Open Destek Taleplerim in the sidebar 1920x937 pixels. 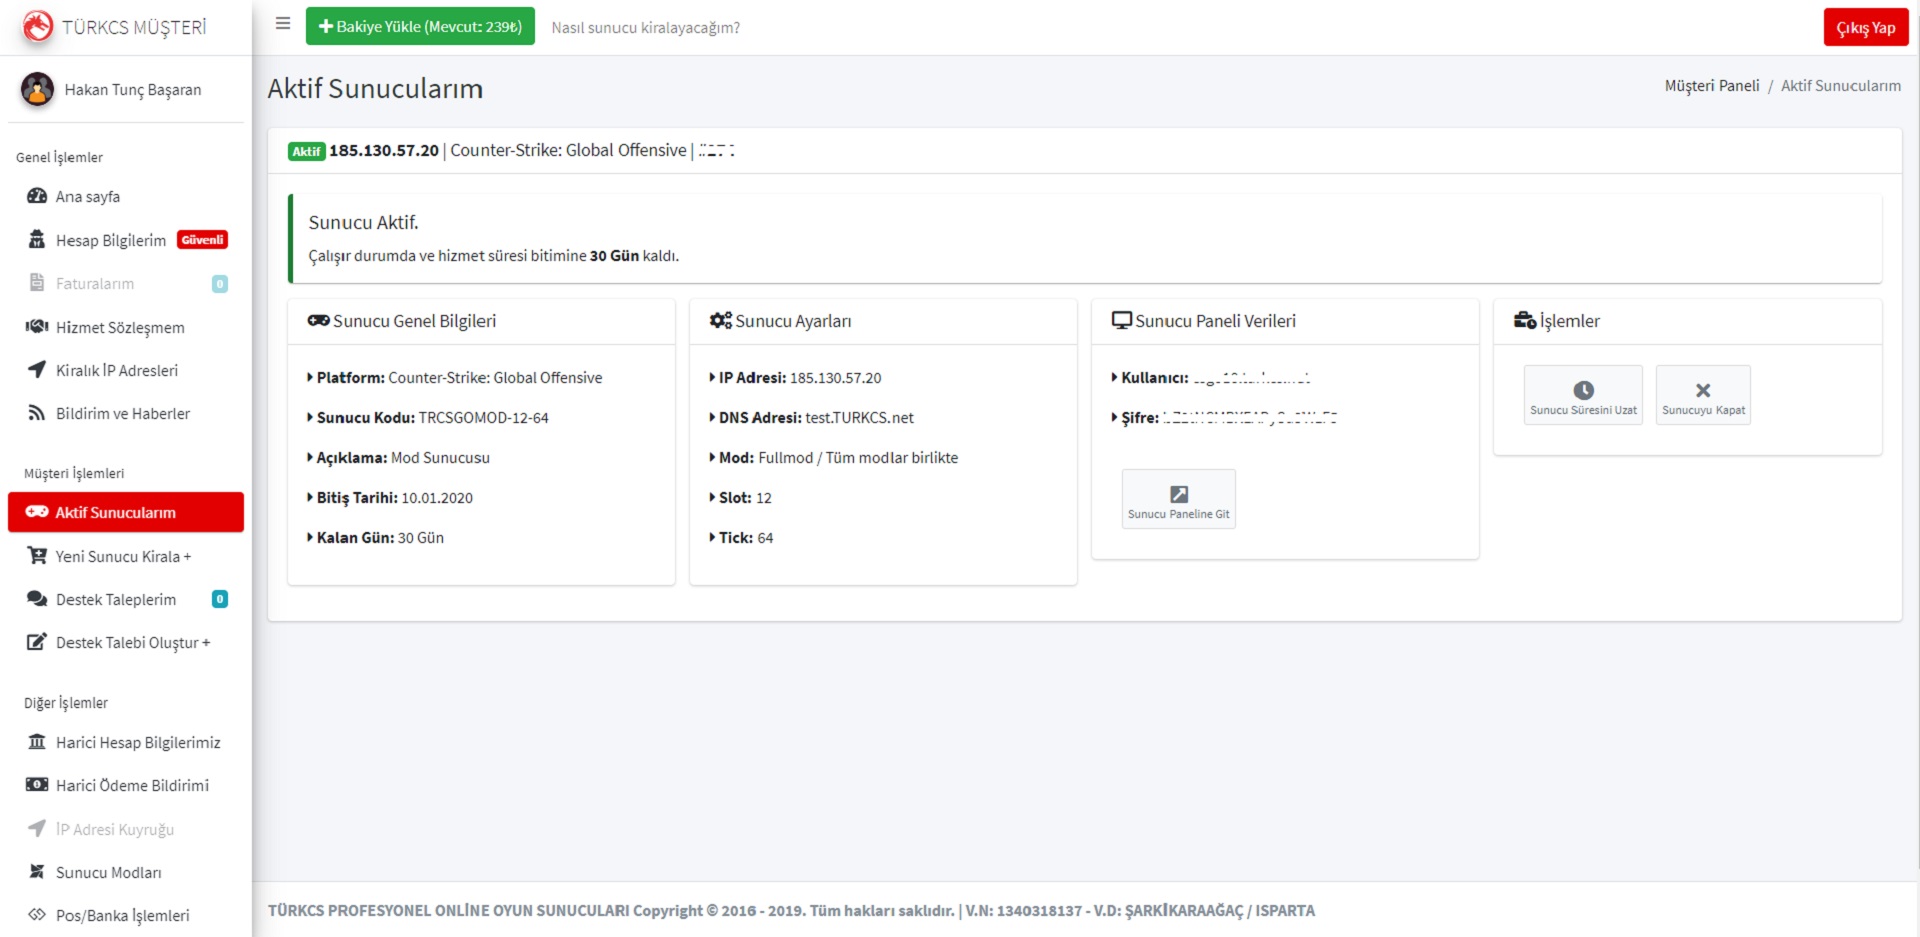click(116, 600)
